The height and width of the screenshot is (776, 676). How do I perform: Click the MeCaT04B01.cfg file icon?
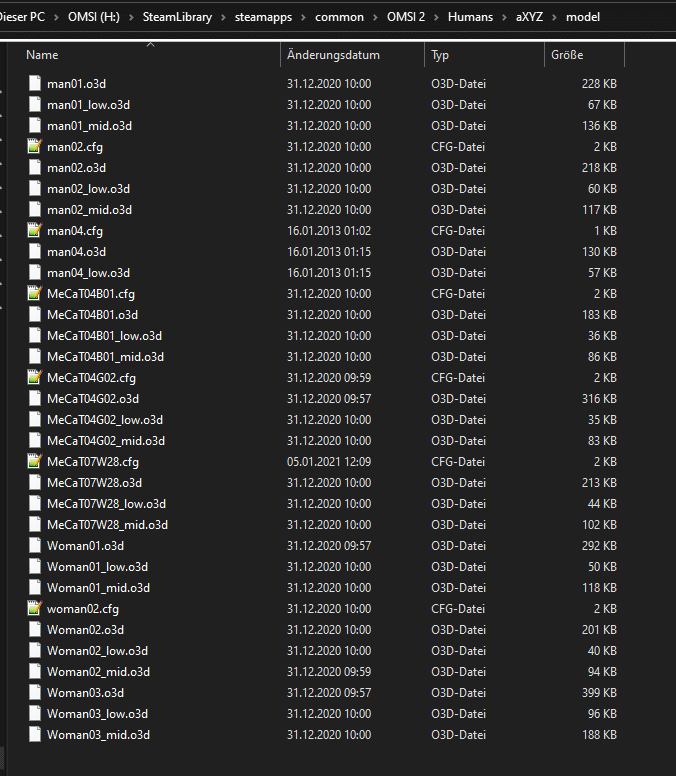[x=35, y=294]
